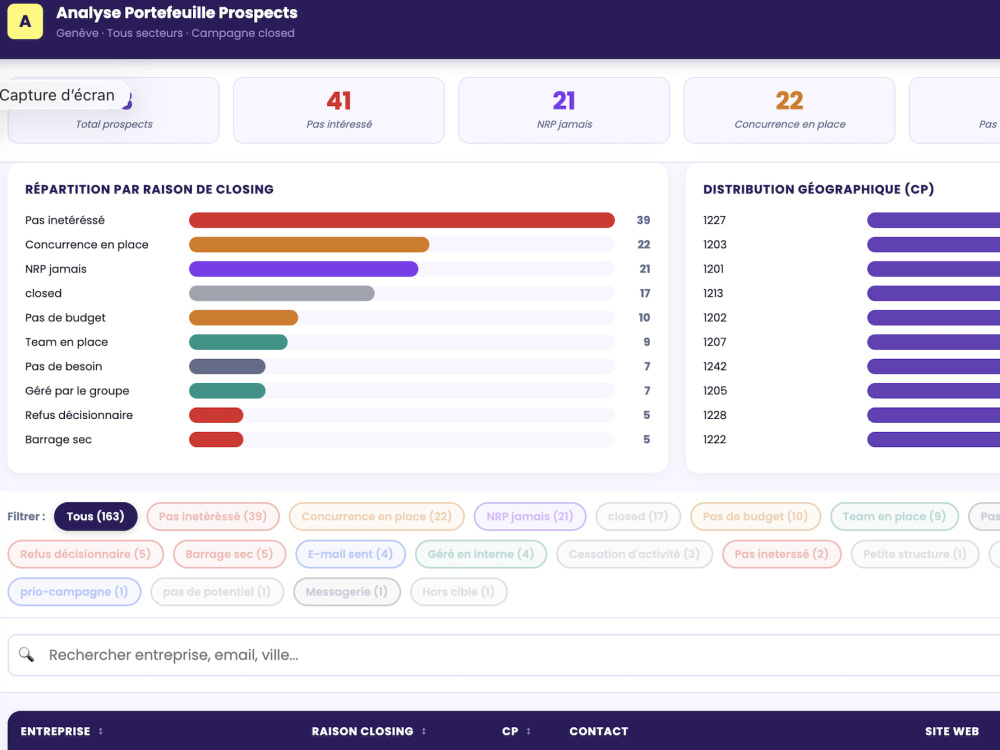1000x750 pixels.
Task: Filter by E-mail sent (4)
Action: coord(350,554)
